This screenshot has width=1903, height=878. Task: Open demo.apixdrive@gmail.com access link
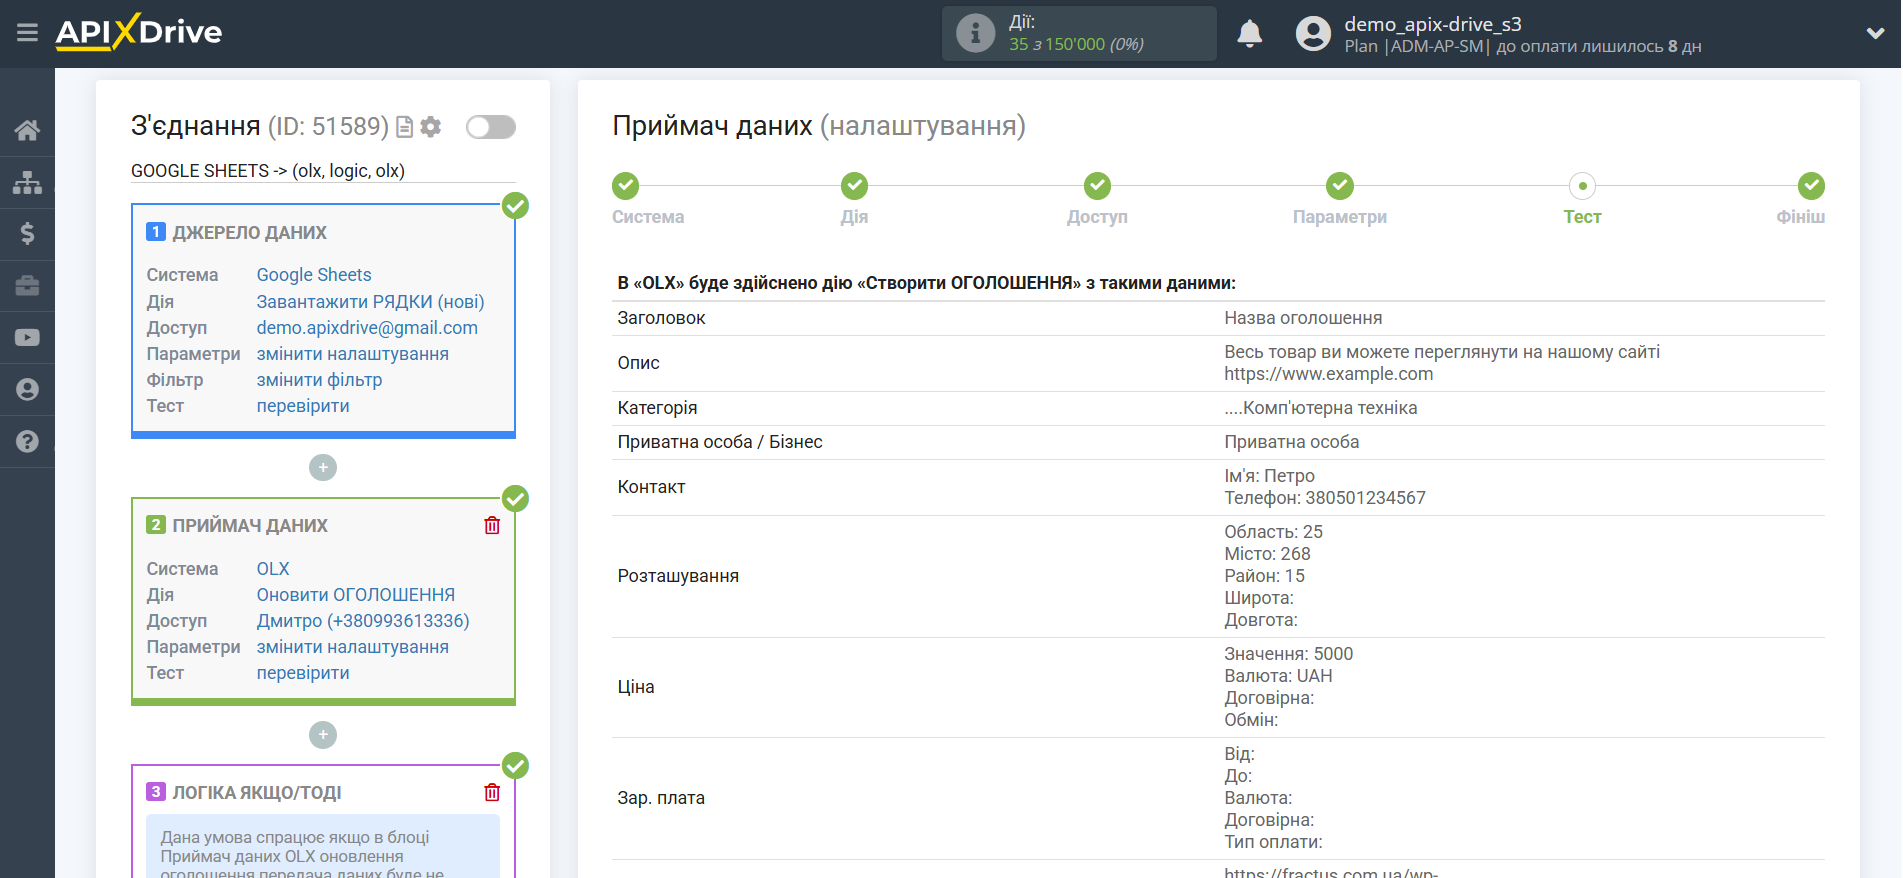pos(367,327)
